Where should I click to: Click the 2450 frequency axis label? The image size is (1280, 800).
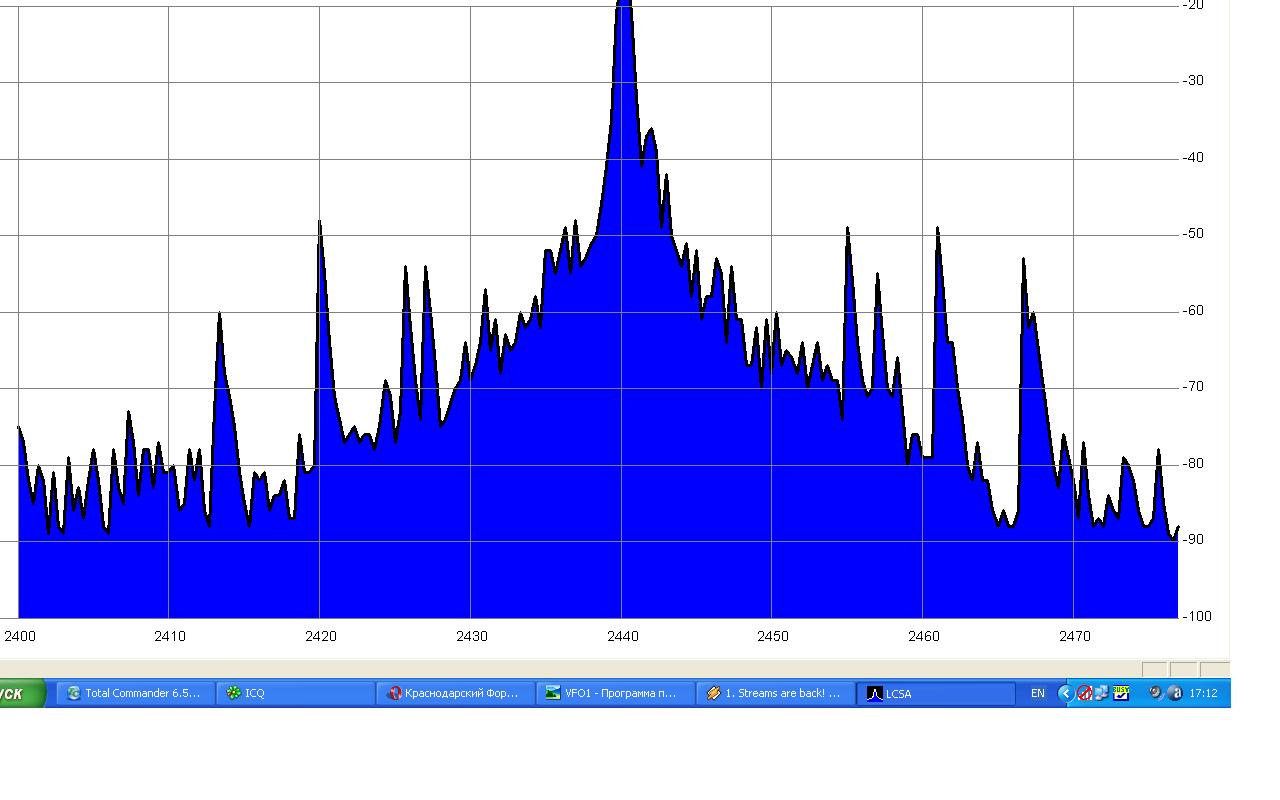coord(773,636)
